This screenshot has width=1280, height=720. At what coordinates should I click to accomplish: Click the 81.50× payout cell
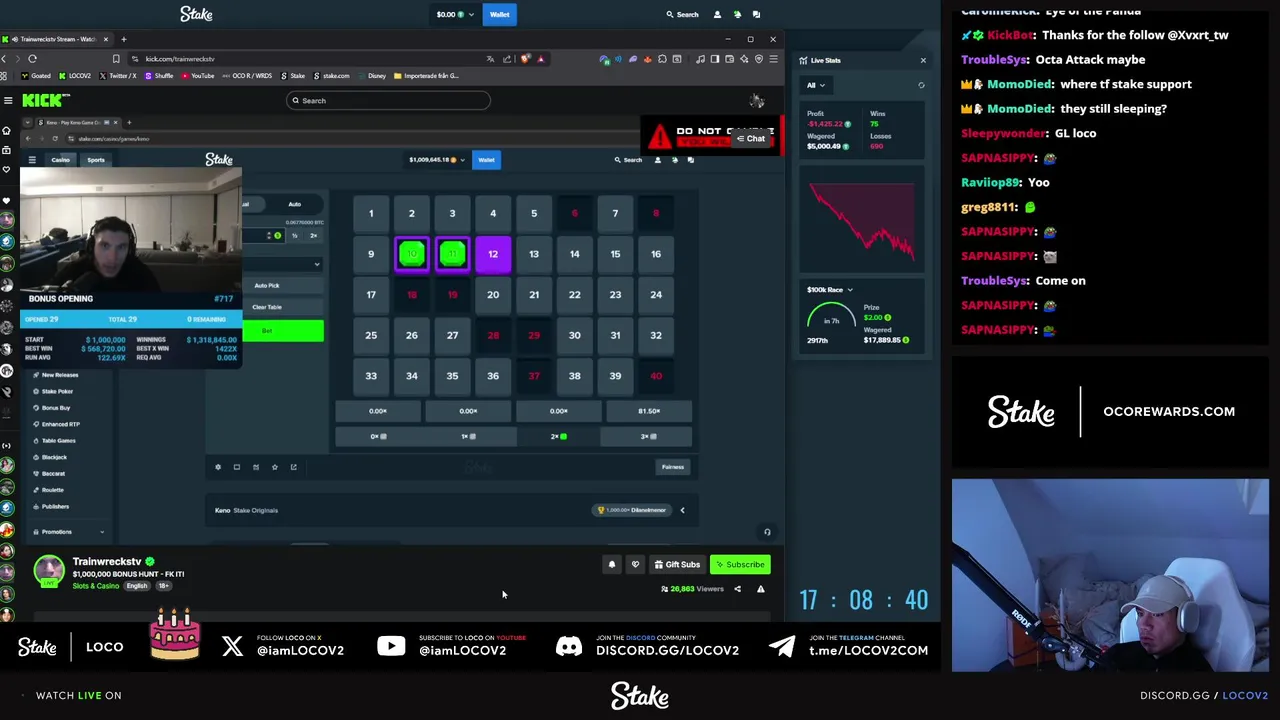click(649, 411)
